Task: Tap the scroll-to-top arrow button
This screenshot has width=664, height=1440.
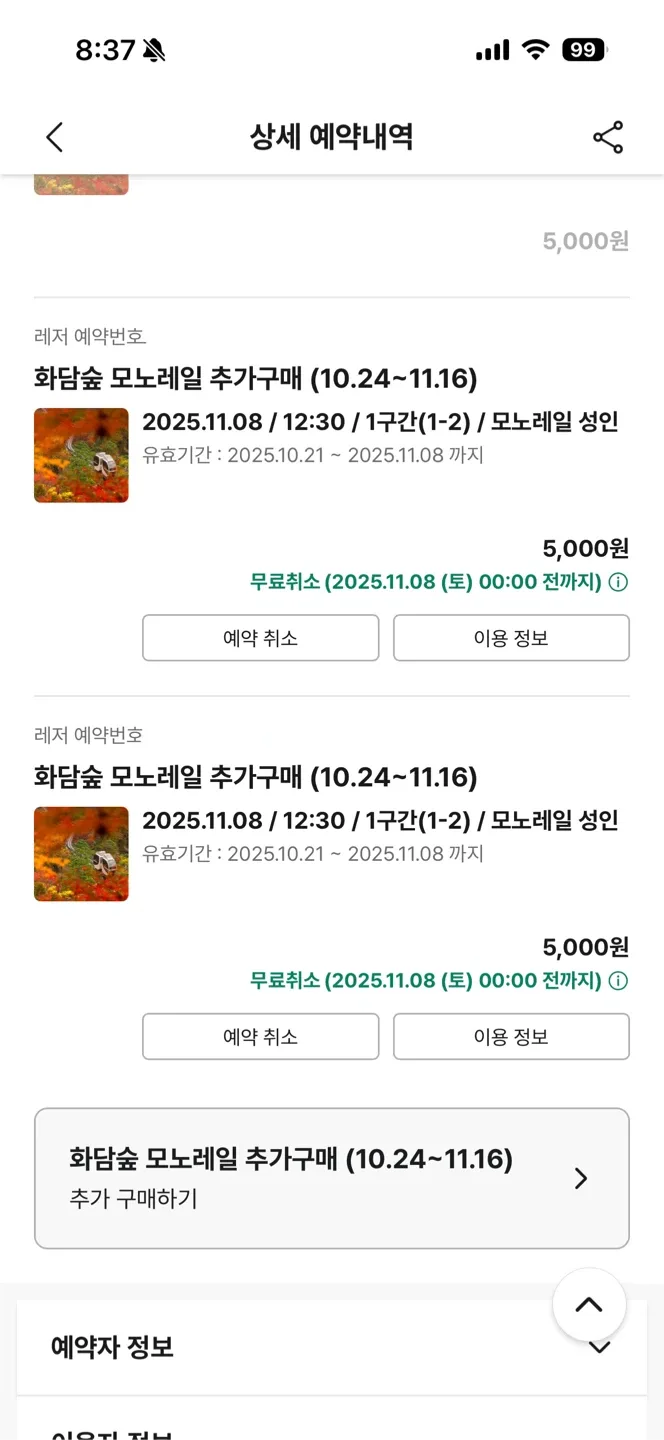Action: click(x=589, y=1305)
